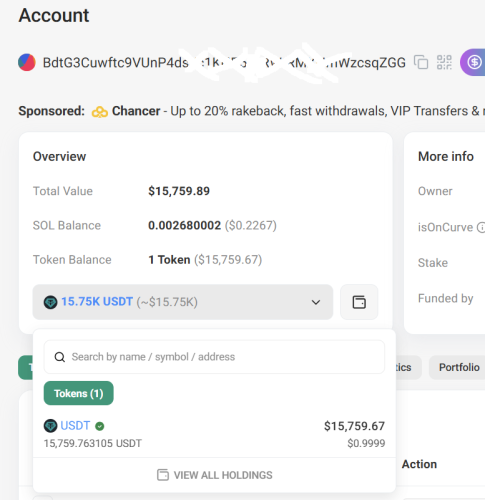Click the USDT verified green badge
The width and height of the screenshot is (485, 500).
[x=99, y=426]
